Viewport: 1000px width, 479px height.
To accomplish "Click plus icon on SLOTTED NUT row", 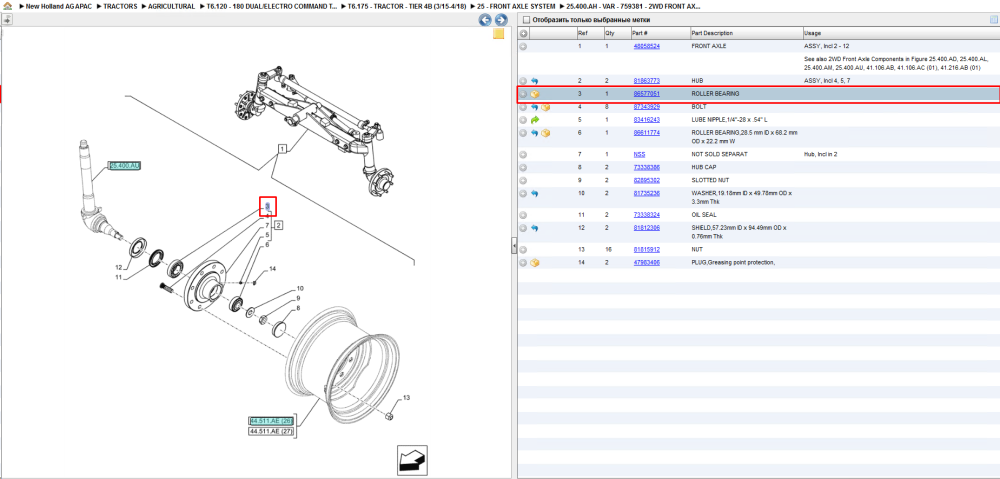I will pyautogui.click(x=523, y=181).
